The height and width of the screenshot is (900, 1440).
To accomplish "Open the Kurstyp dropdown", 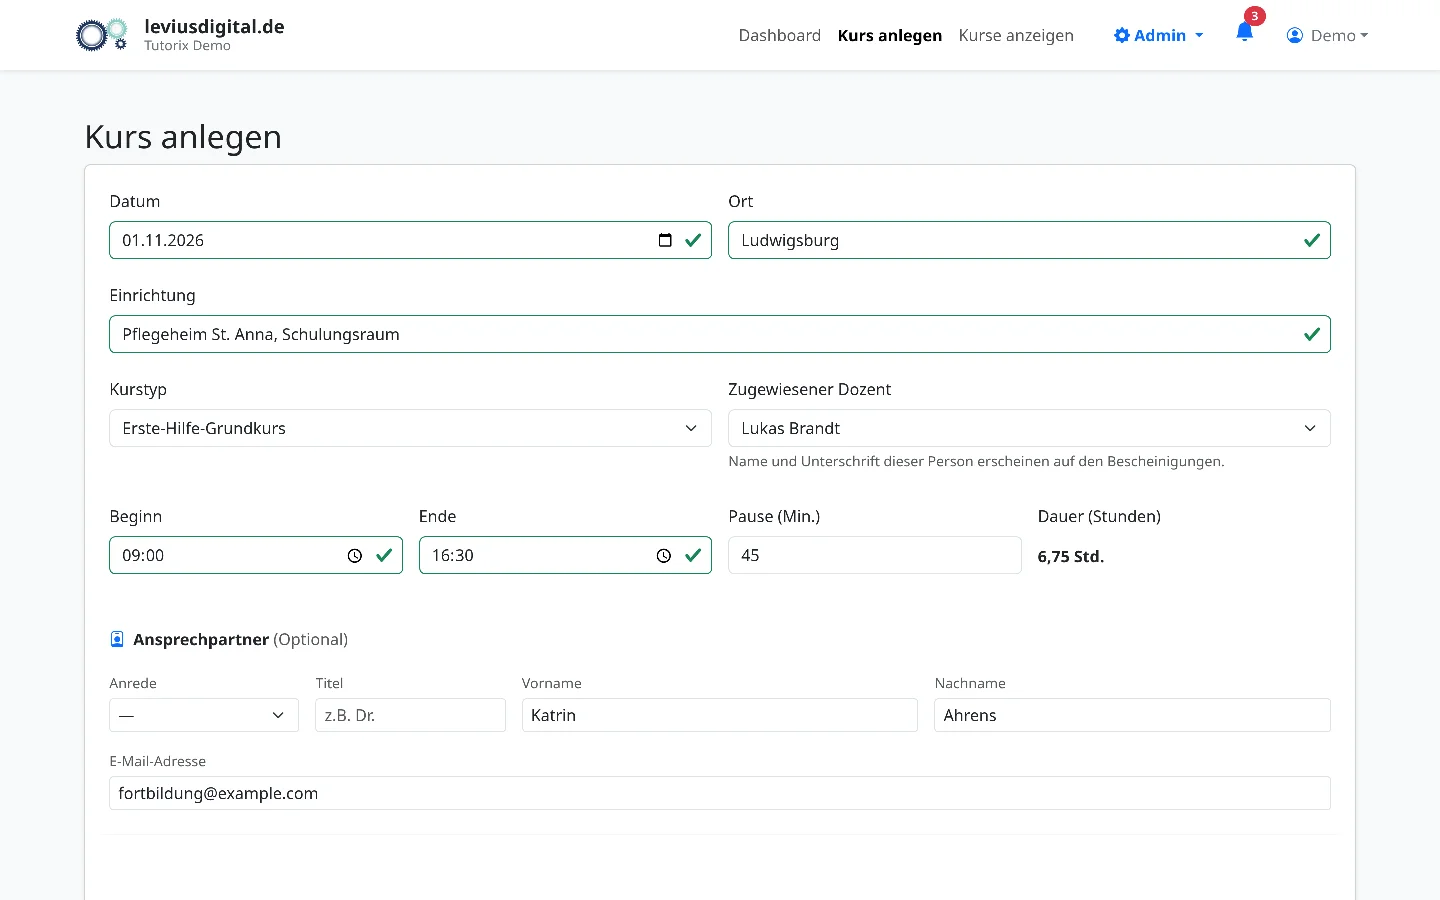I will 410,428.
